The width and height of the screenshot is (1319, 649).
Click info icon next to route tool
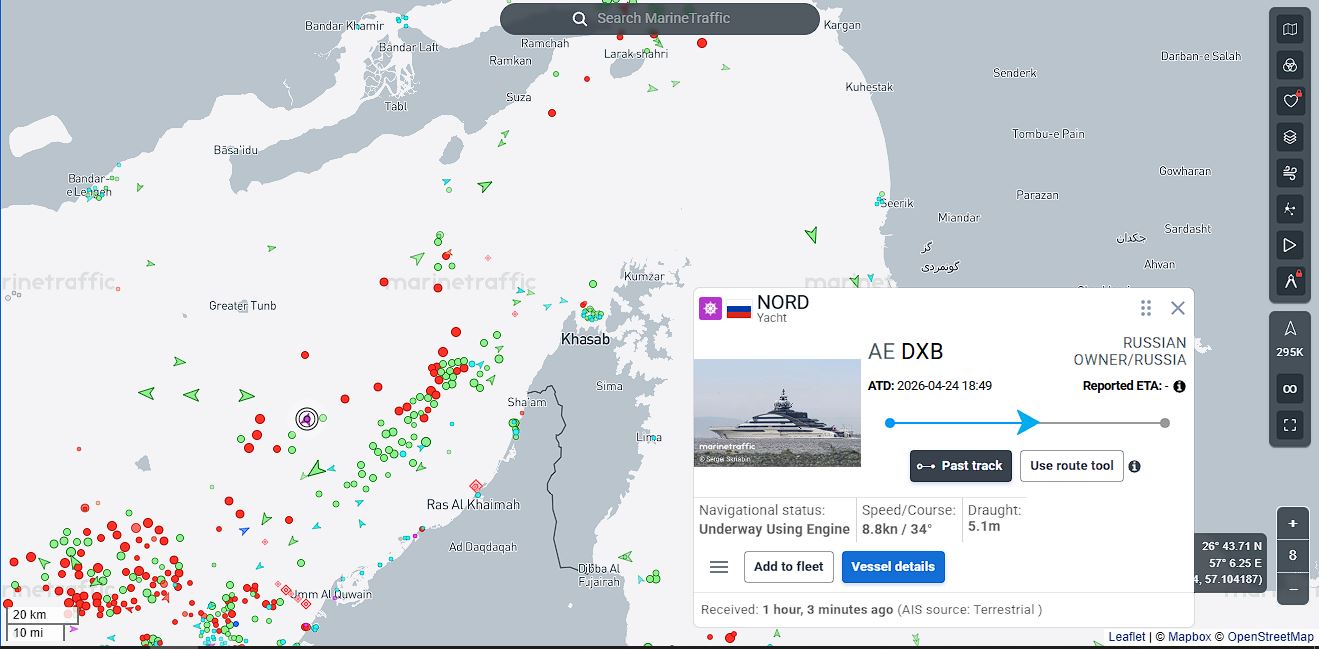pyautogui.click(x=1135, y=466)
